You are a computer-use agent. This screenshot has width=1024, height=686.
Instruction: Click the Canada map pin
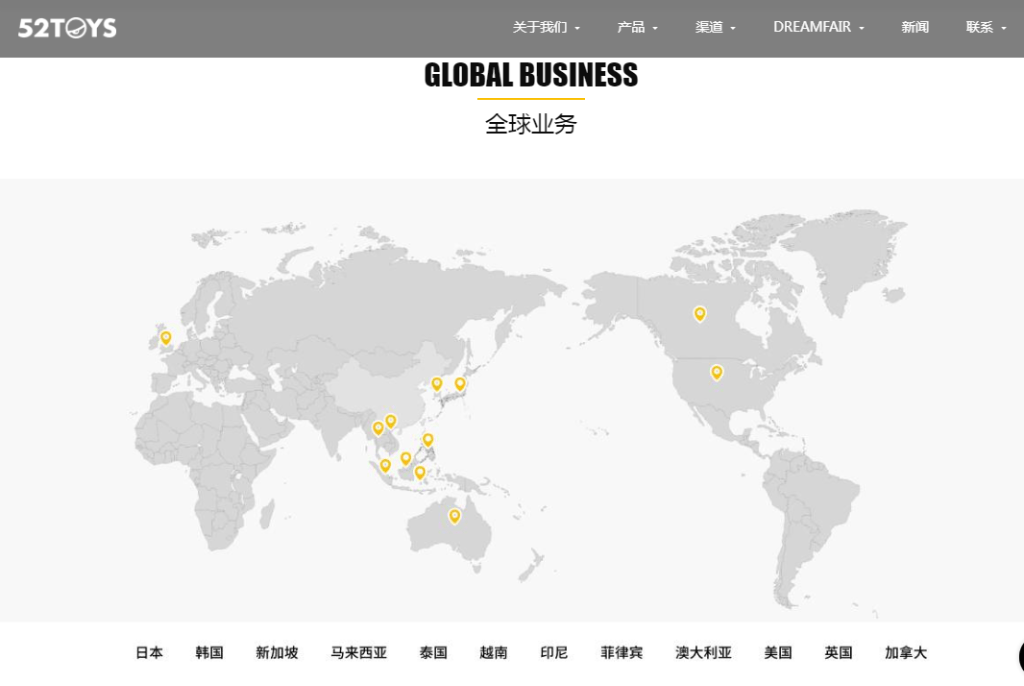[x=699, y=314]
